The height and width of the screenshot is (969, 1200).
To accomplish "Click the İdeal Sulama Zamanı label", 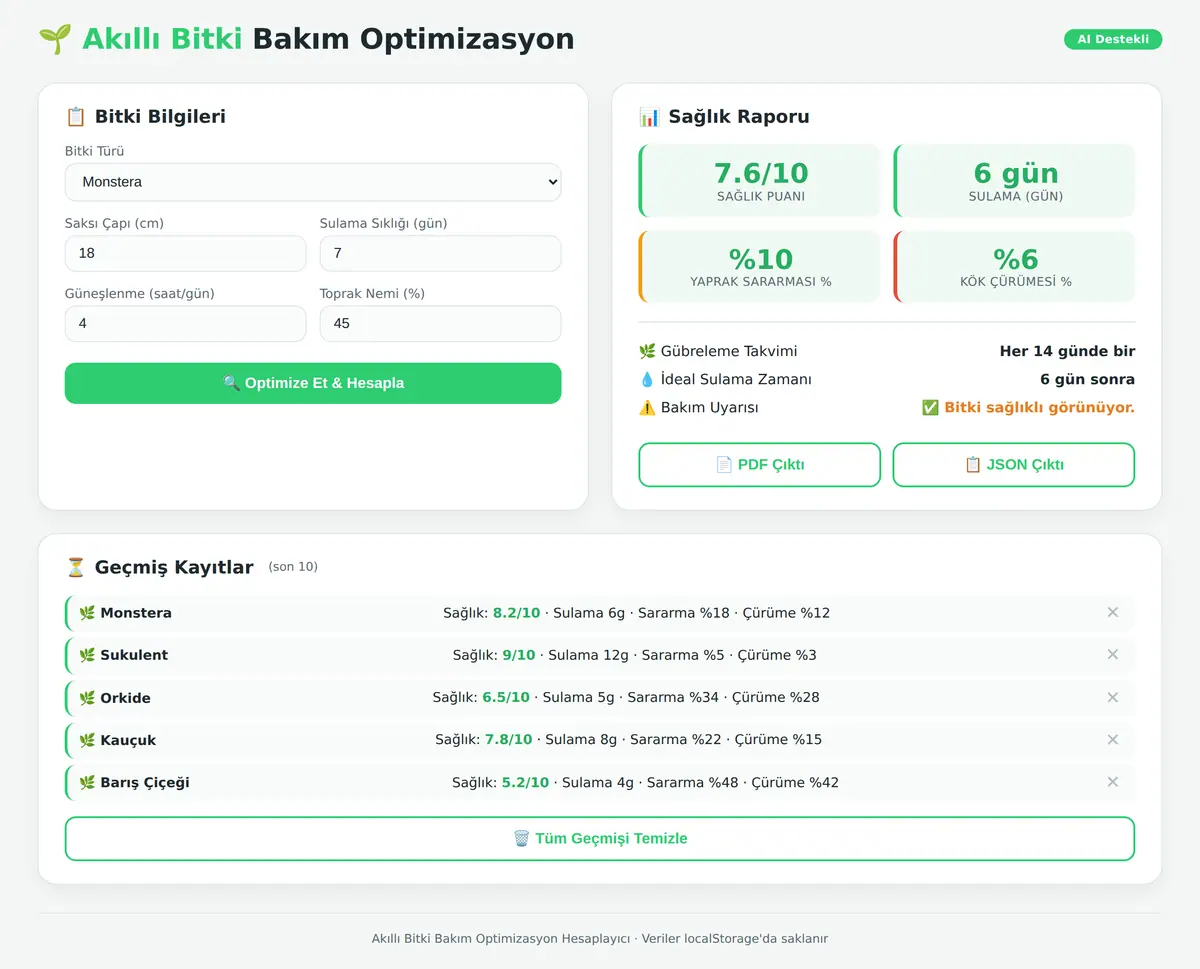I will coord(736,379).
